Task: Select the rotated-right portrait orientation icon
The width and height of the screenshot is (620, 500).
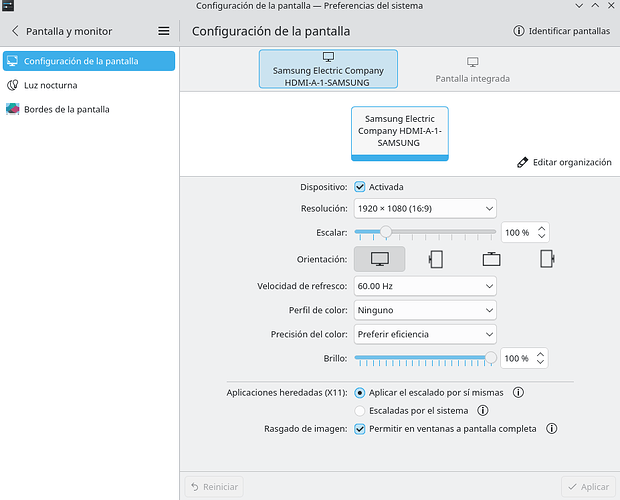Action: point(547,259)
